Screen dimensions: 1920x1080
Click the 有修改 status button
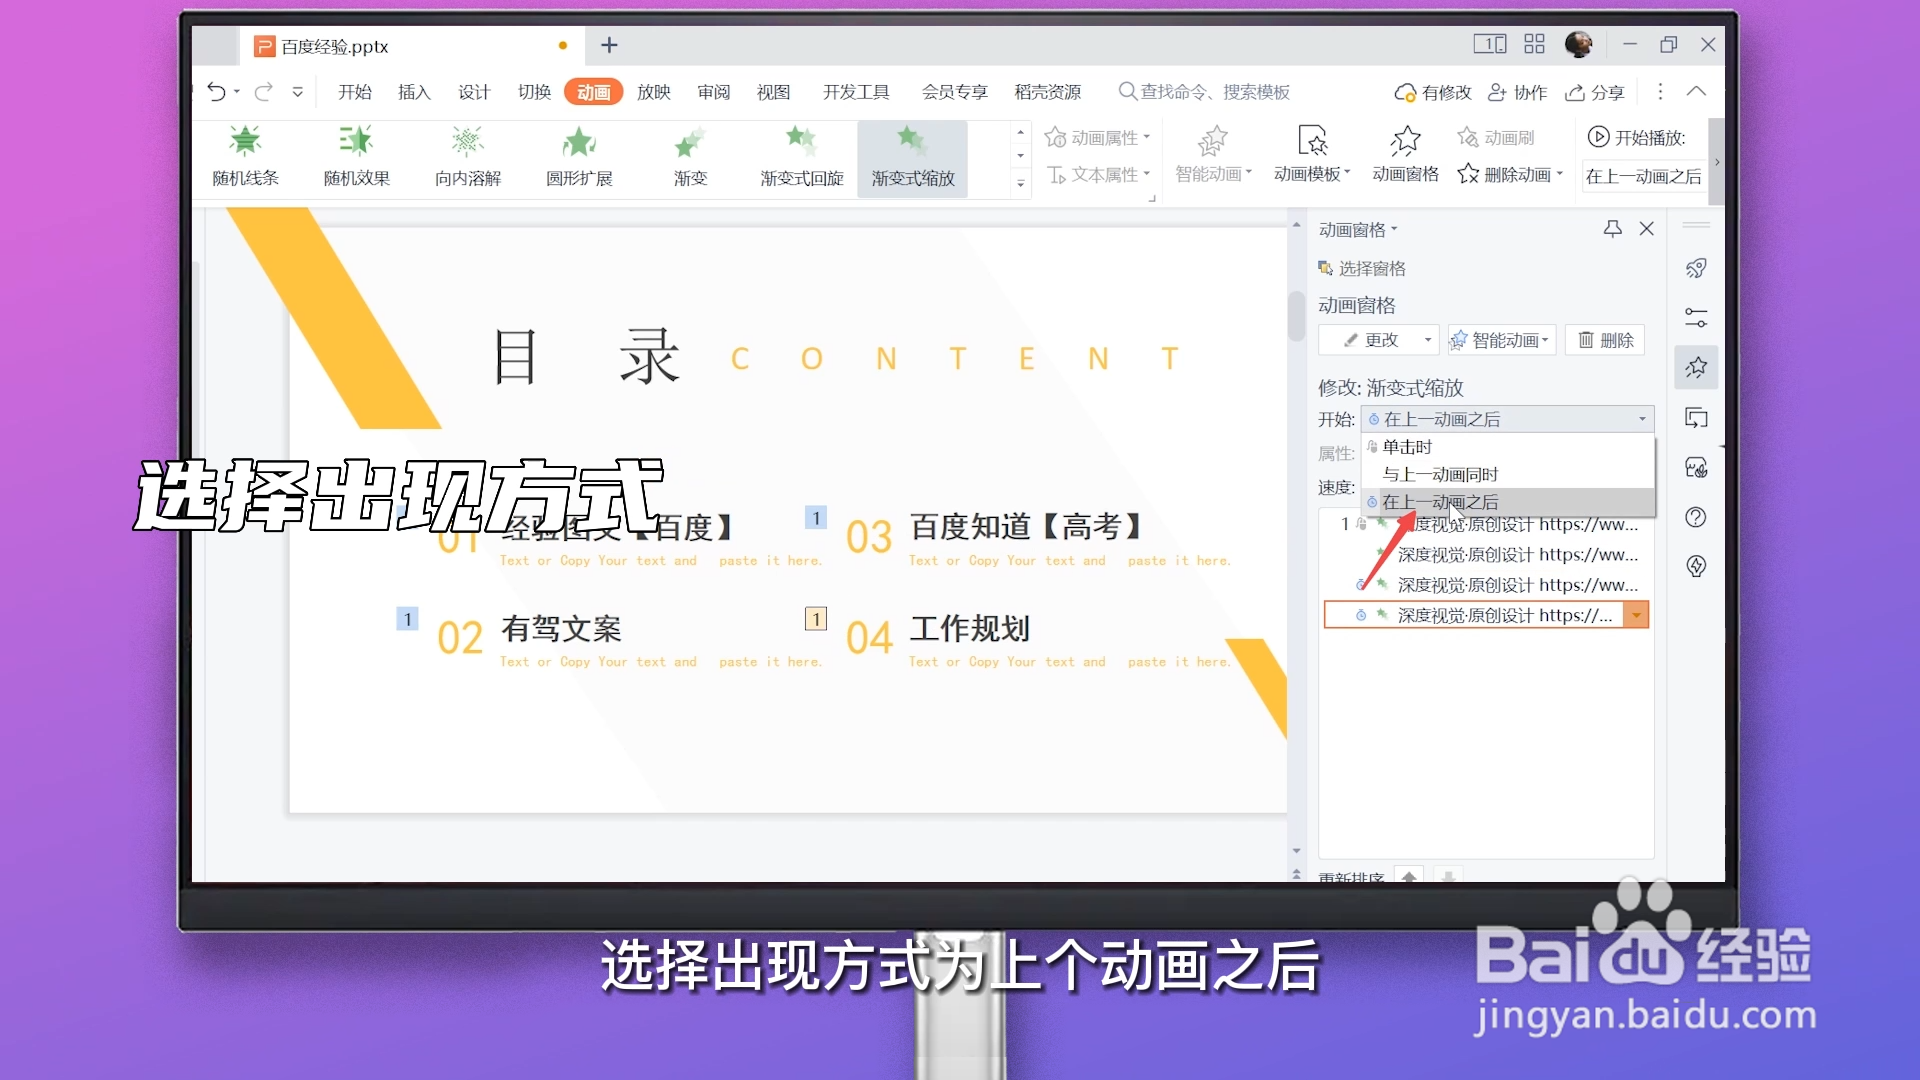click(1433, 92)
